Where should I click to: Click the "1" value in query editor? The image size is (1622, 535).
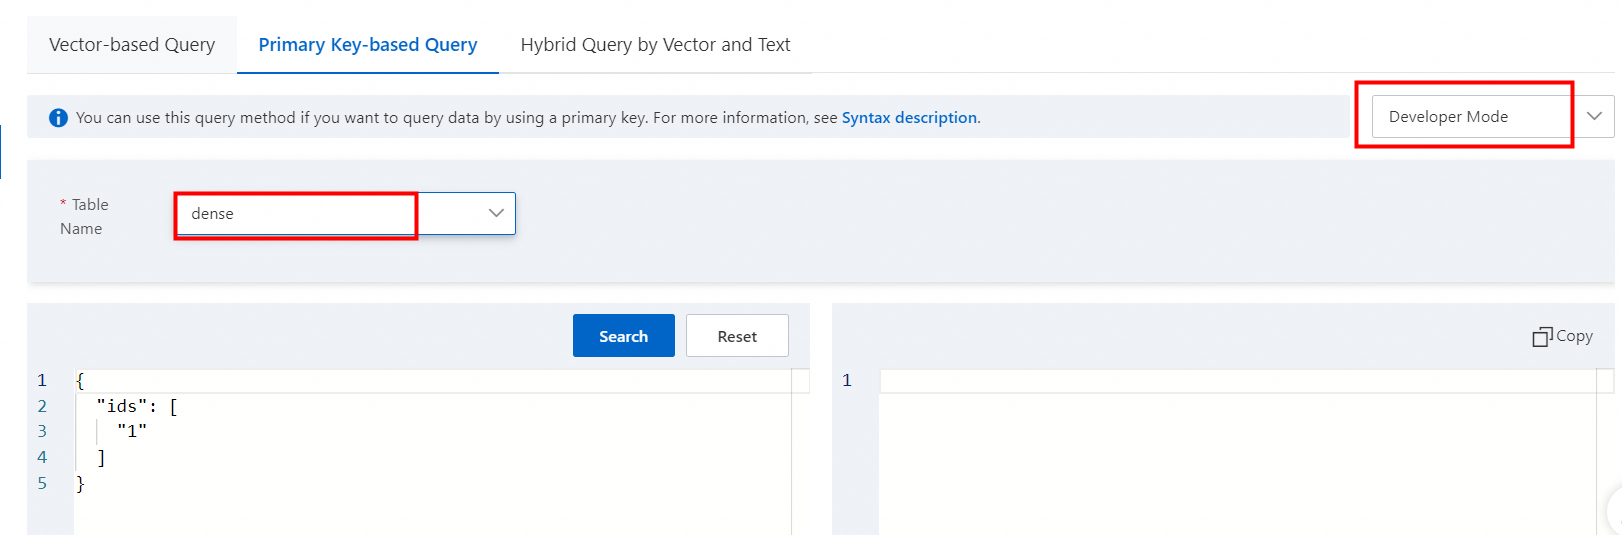click(132, 431)
